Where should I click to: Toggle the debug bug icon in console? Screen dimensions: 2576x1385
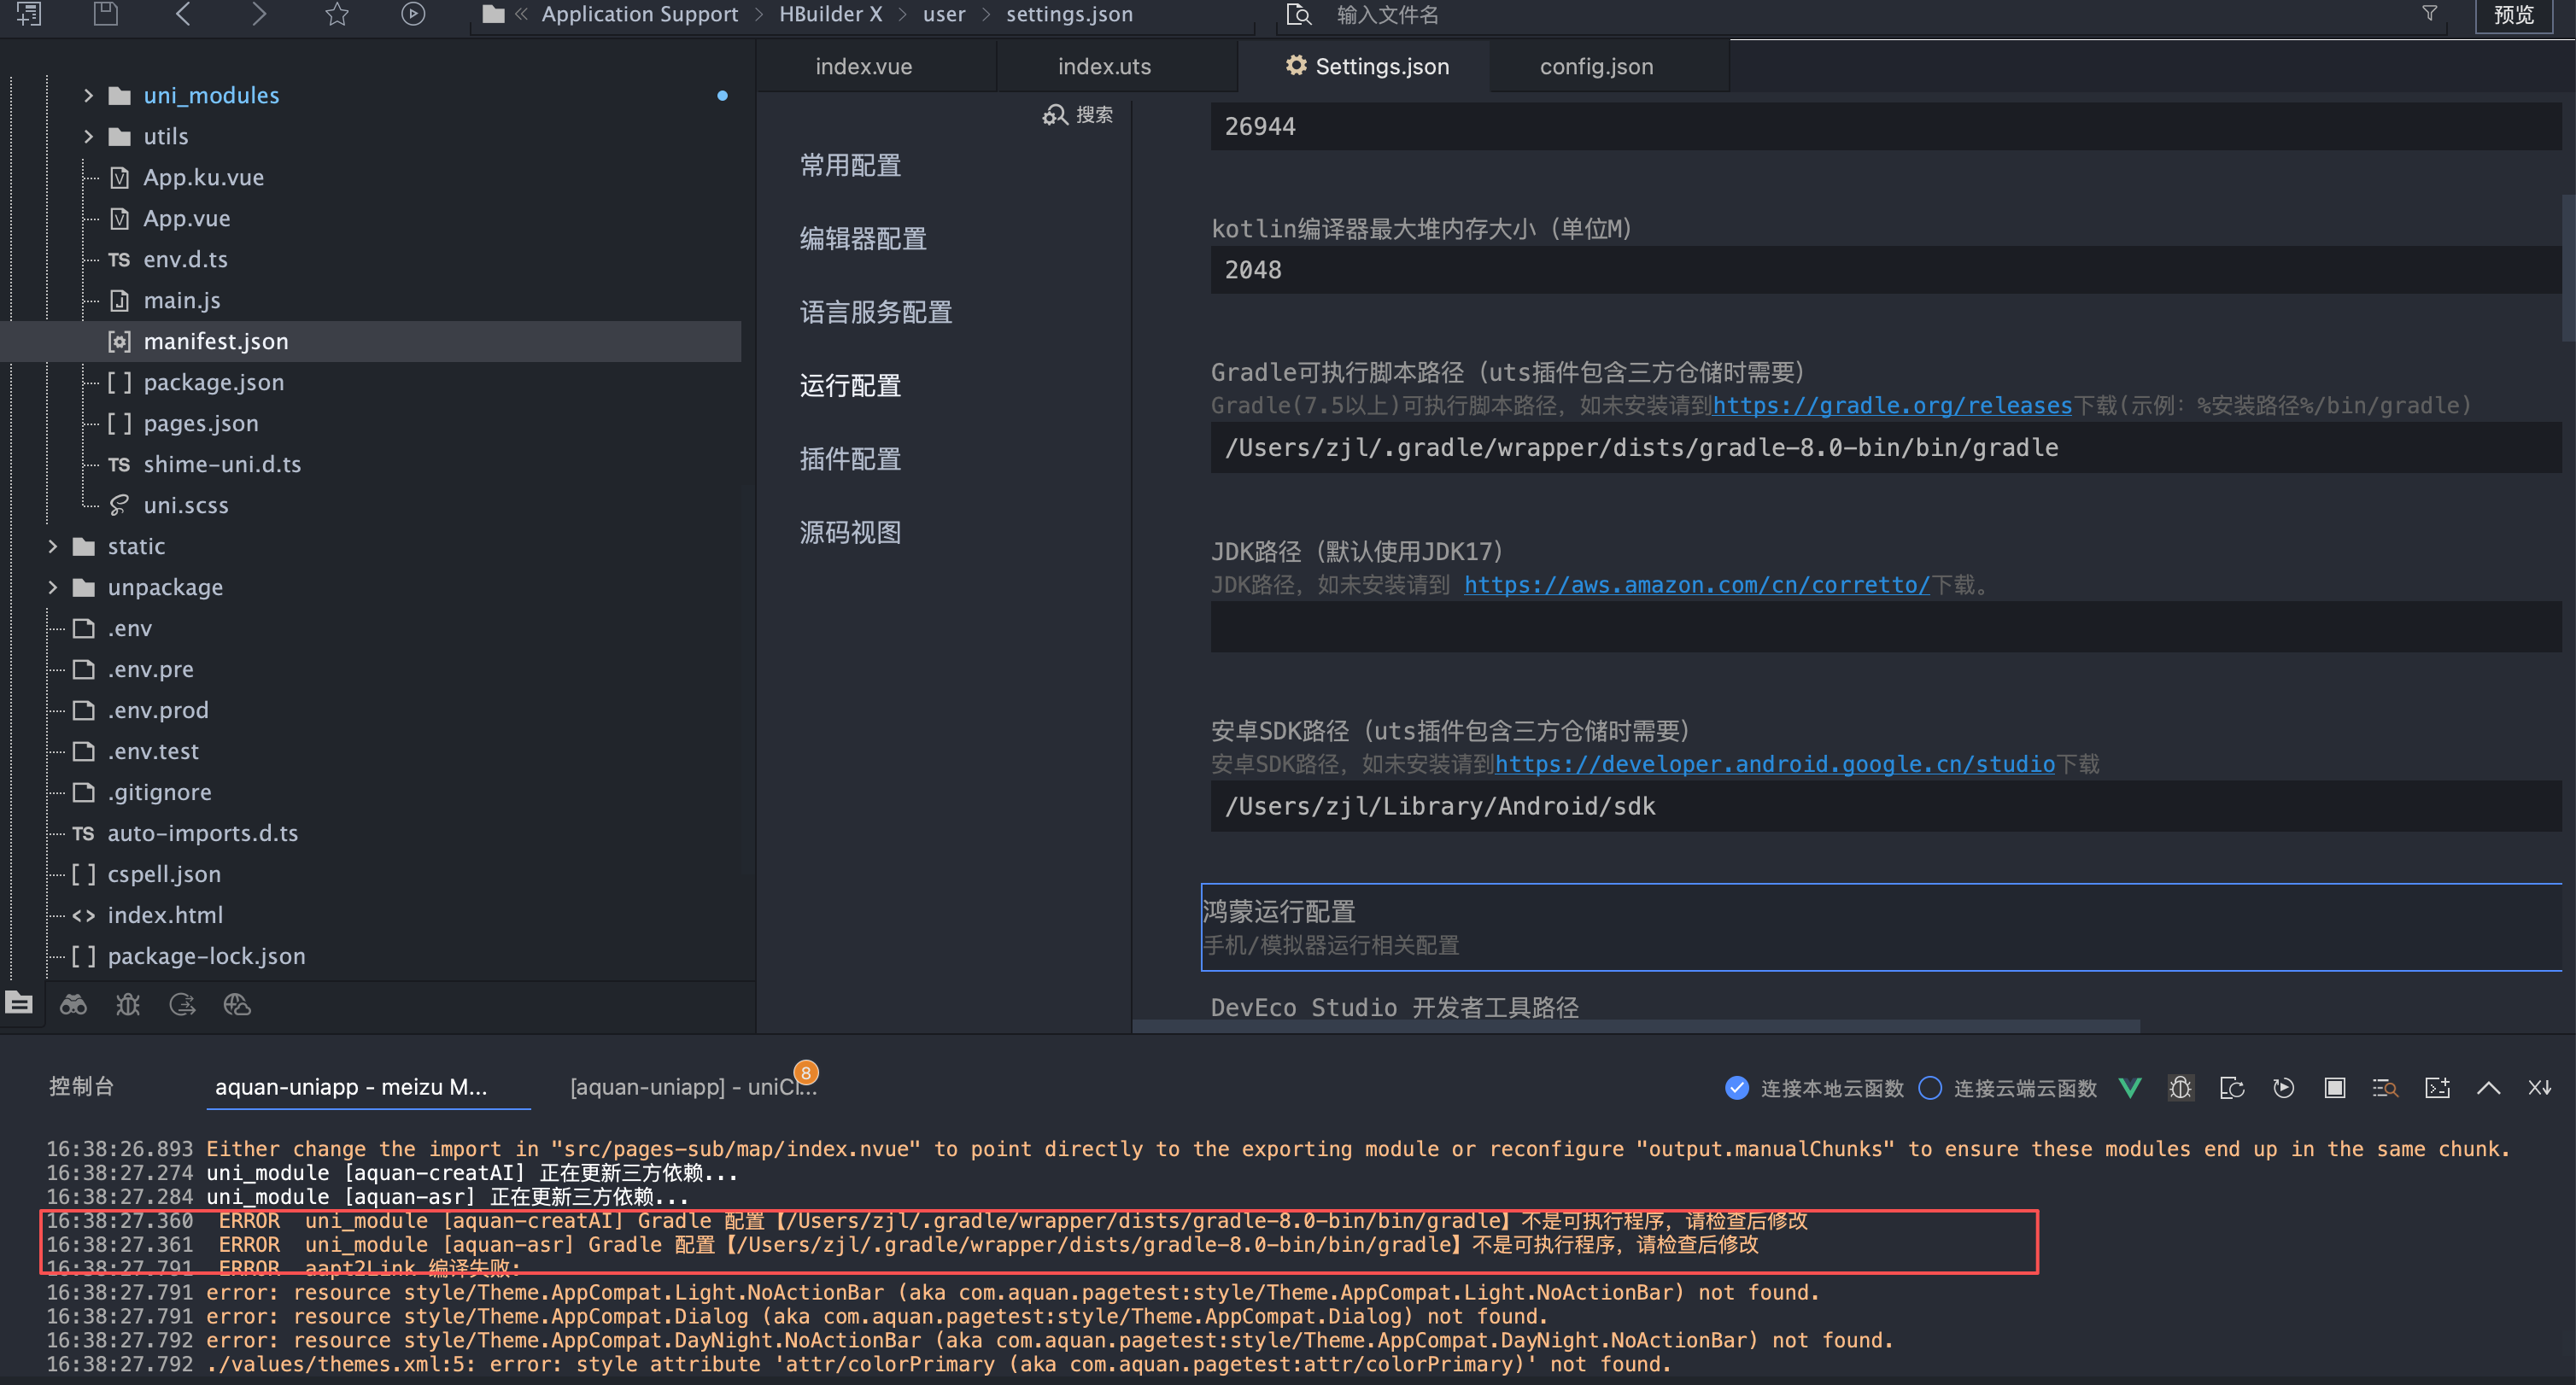[2181, 1087]
